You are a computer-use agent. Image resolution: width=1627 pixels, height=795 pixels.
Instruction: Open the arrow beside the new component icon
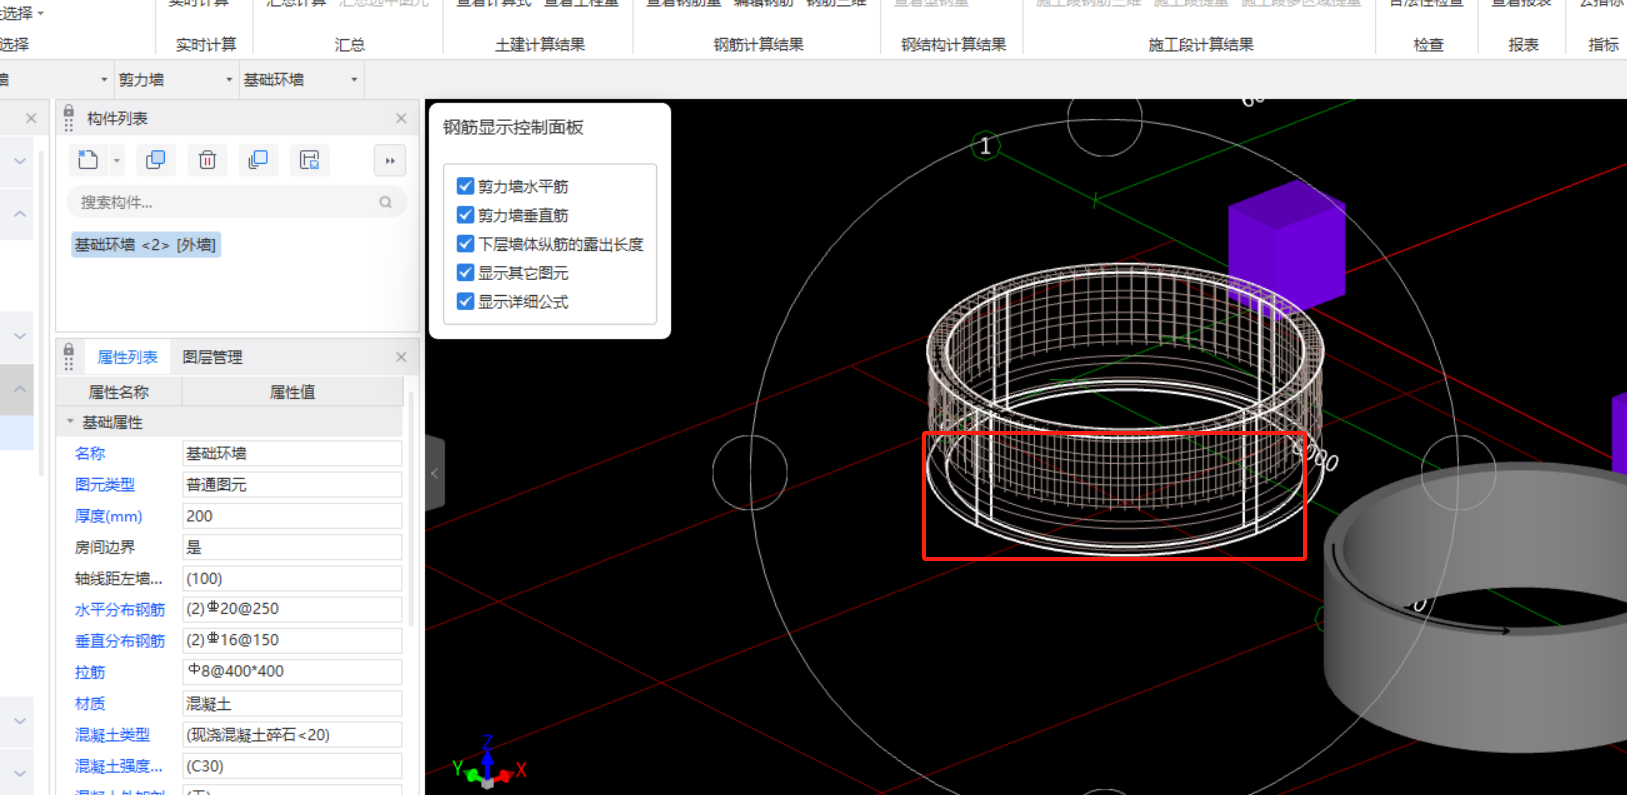coord(117,160)
